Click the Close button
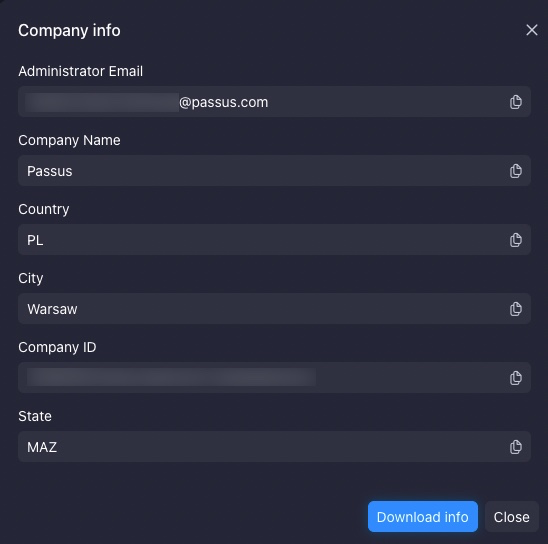548x544 pixels. [x=511, y=517]
